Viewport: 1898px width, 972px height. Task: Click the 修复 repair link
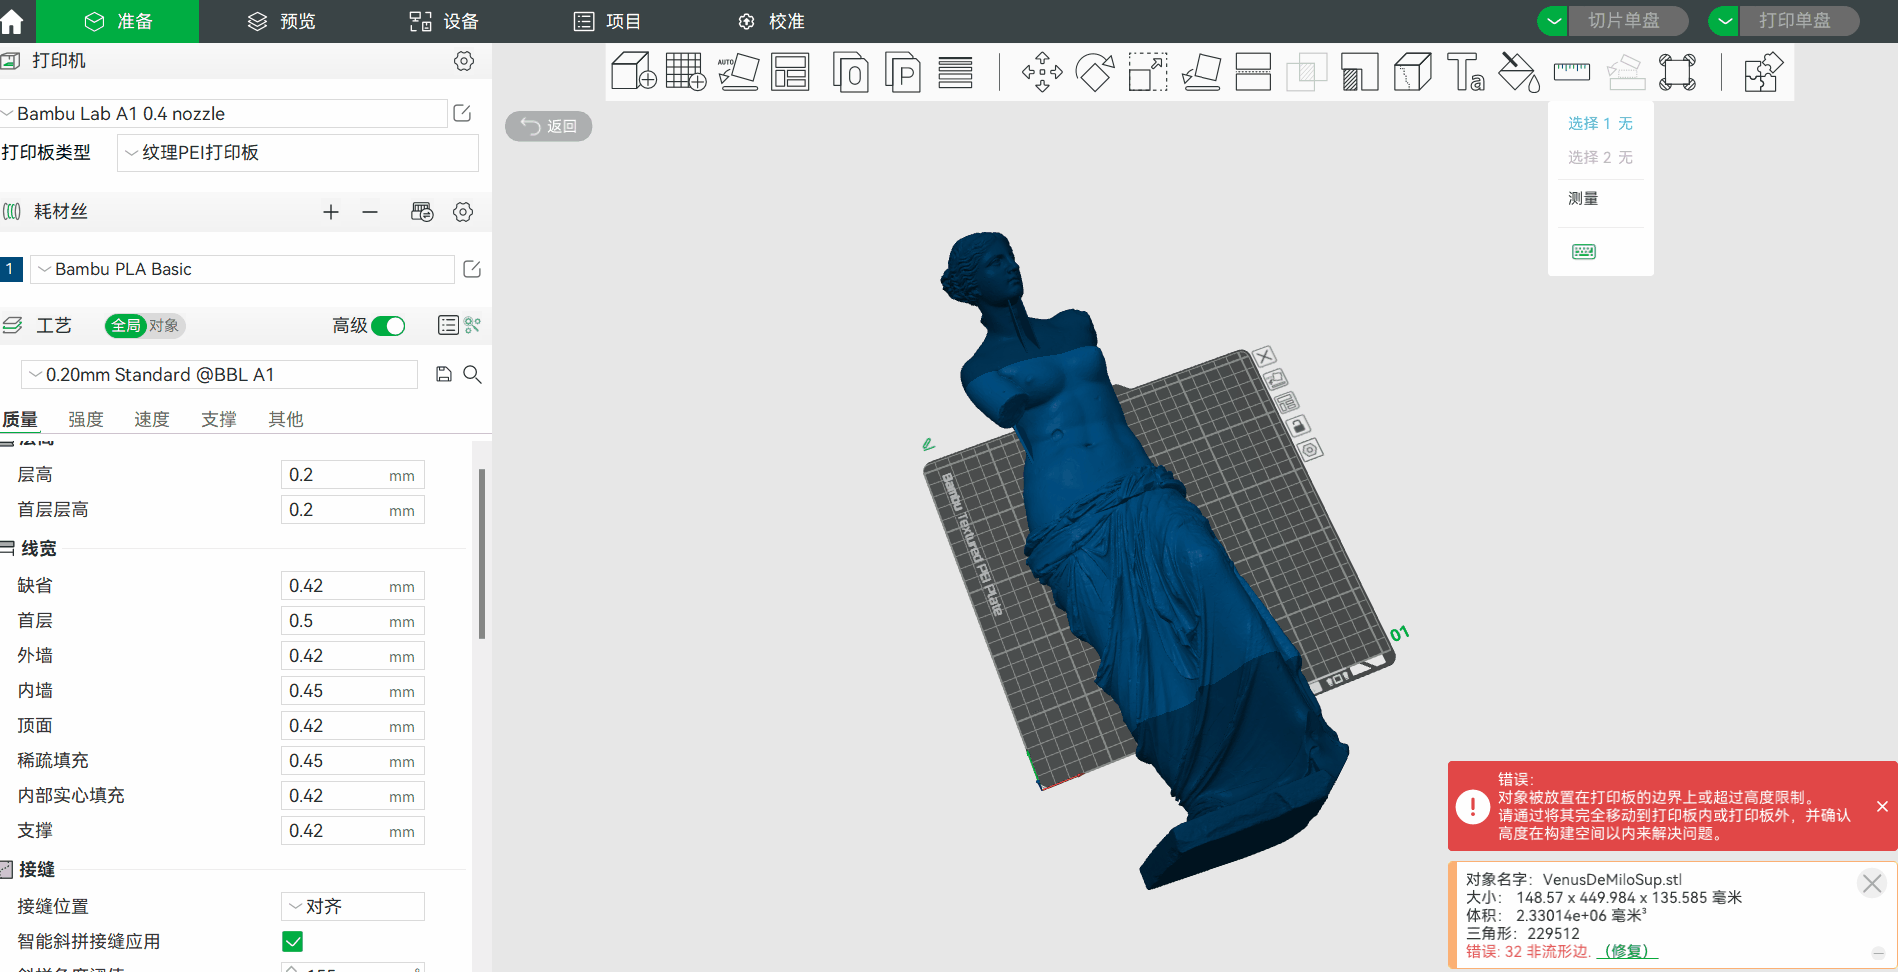pos(1627,951)
